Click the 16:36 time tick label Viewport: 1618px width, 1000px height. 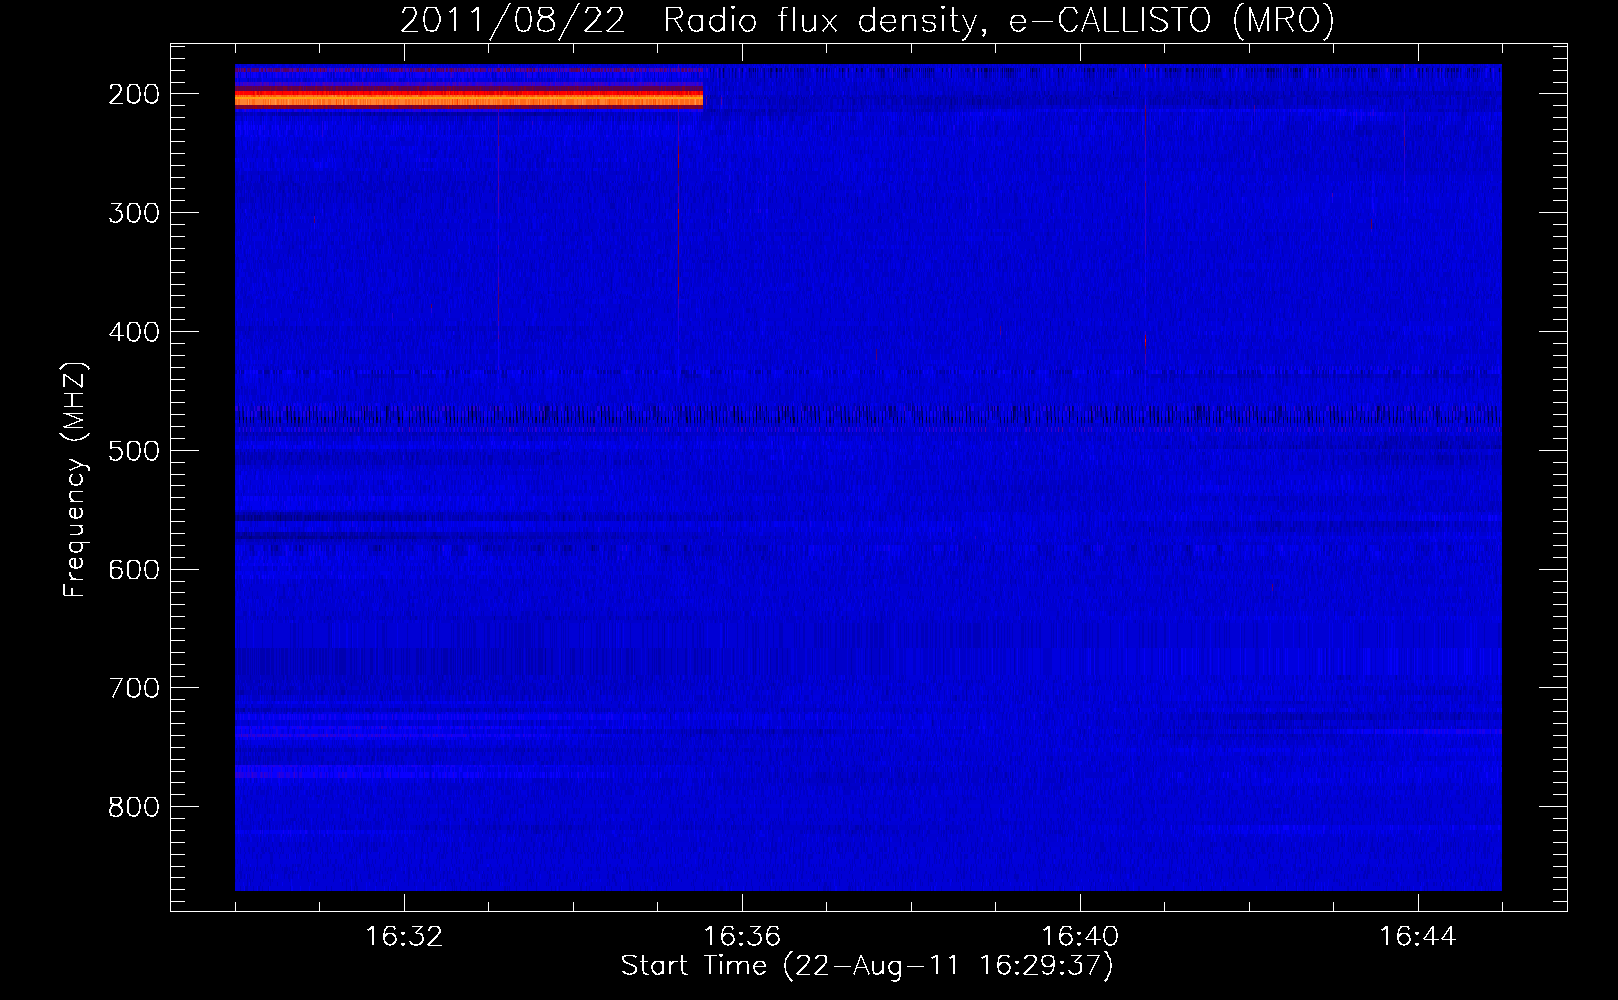pos(742,937)
